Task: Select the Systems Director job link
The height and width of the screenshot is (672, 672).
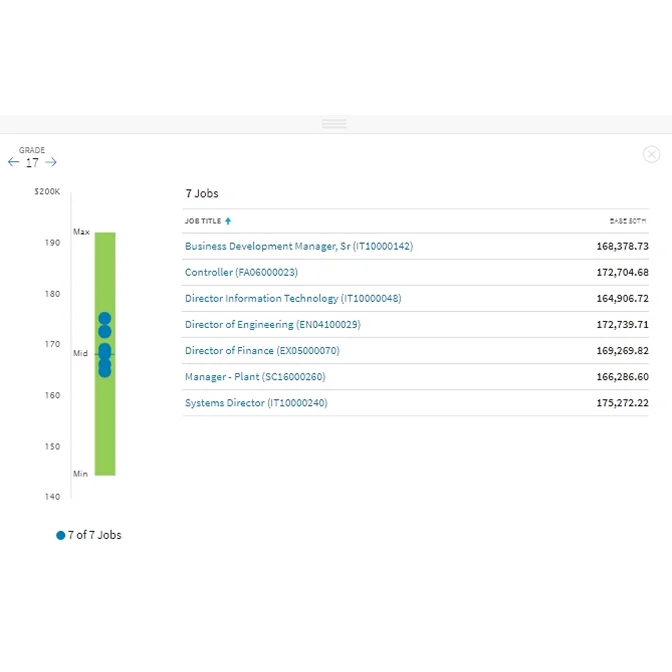Action: click(x=255, y=403)
